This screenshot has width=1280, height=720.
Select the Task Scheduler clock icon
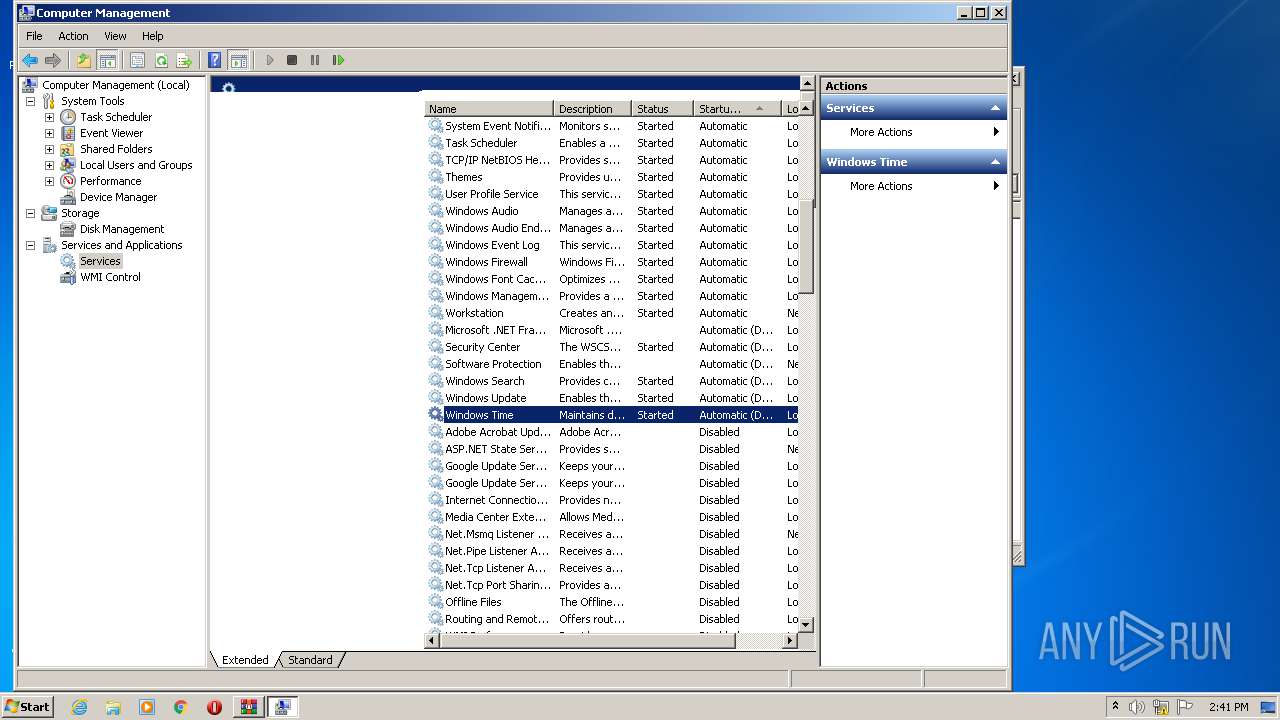tap(68, 117)
